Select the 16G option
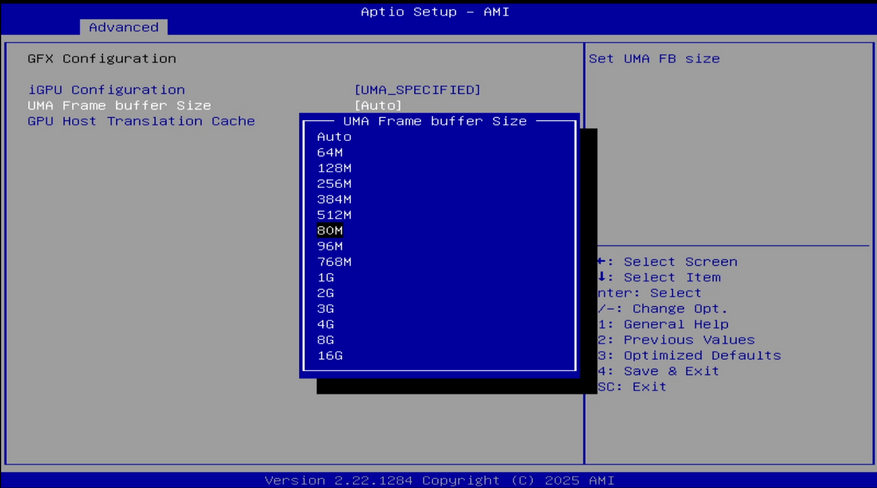Screen dimensions: 877x488 coord(329,356)
